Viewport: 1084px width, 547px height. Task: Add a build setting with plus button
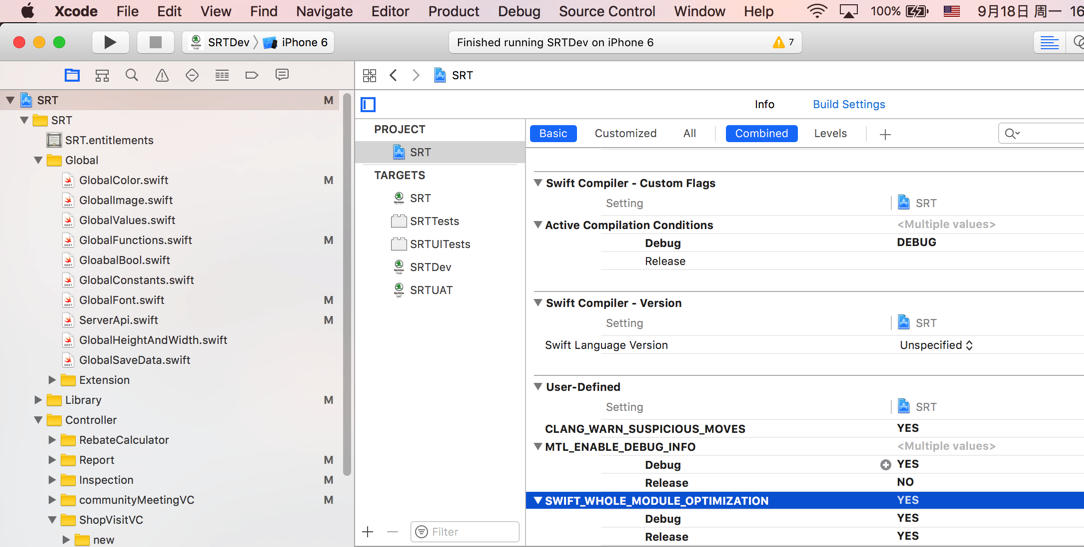tap(885, 134)
